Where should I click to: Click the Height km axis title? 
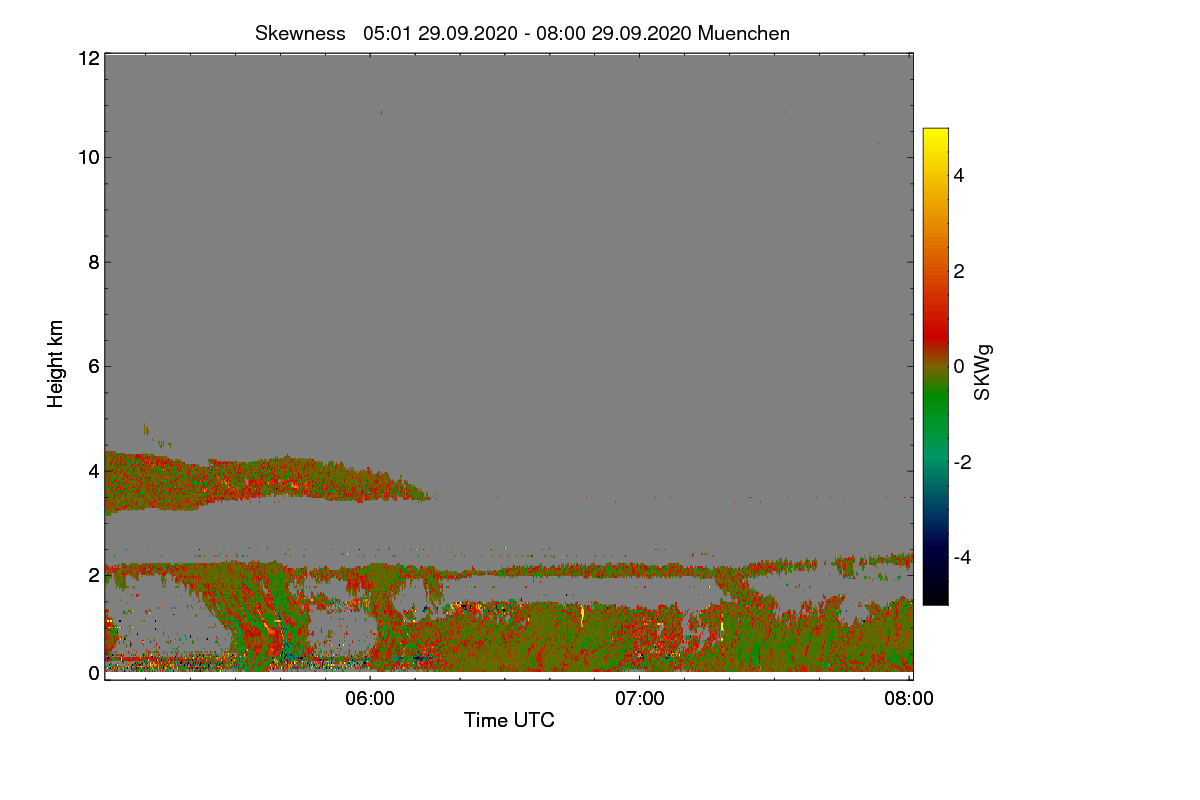56,363
